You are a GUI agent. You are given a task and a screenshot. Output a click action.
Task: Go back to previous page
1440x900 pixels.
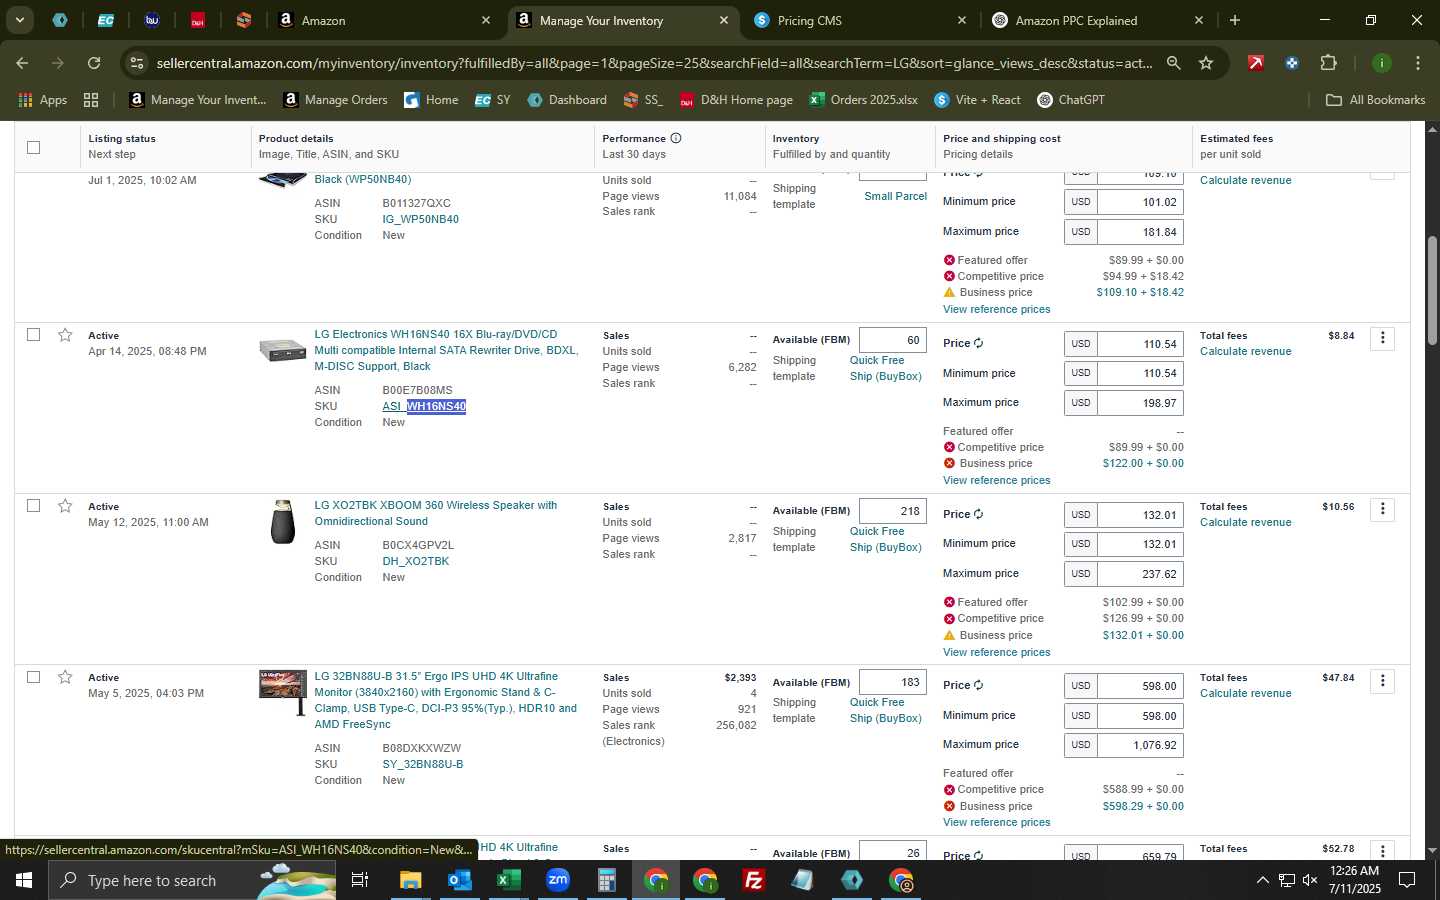click(x=22, y=63)
